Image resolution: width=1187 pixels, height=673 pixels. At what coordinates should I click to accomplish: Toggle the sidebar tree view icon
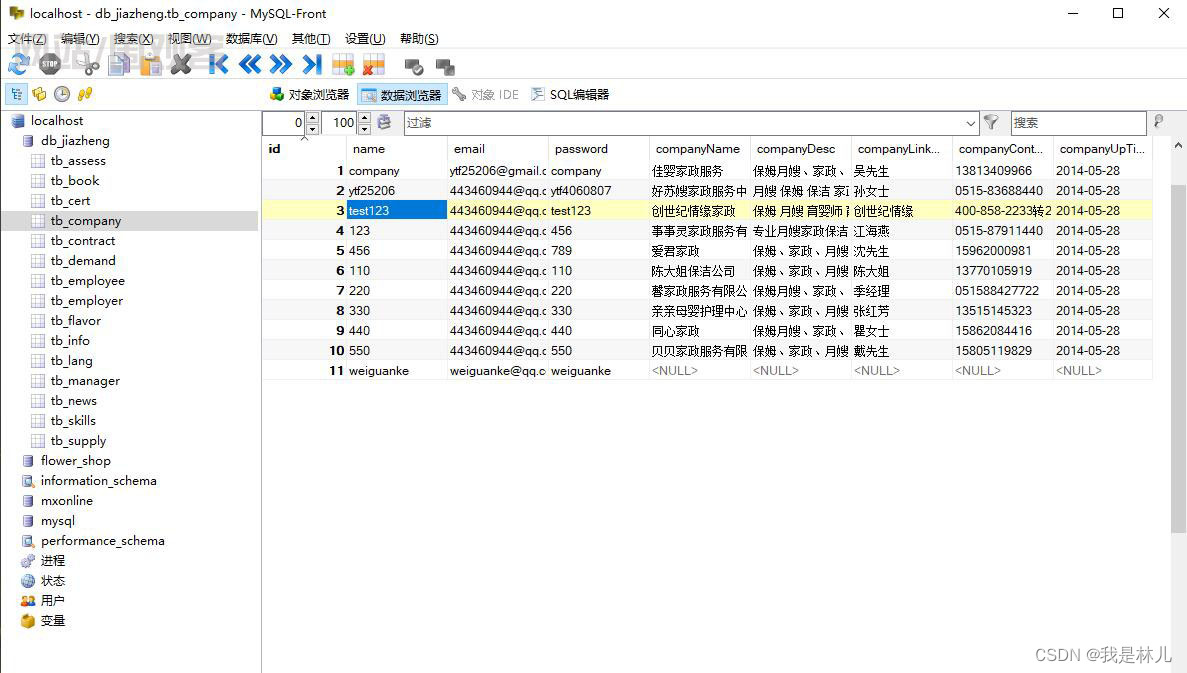click(x=16, y=93)
